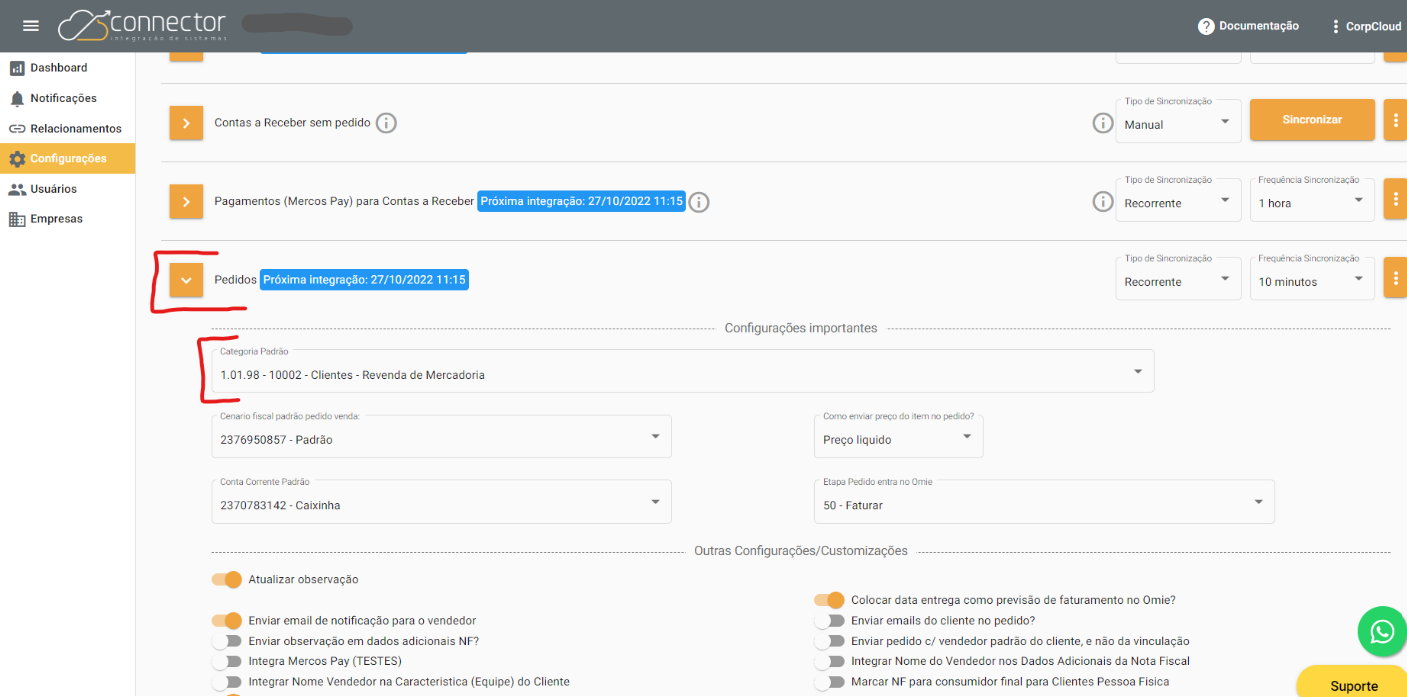Expand Pagamentos (Mercos Pay) row
Viewport: 1407px width, 697px height.
click(186, 201)
